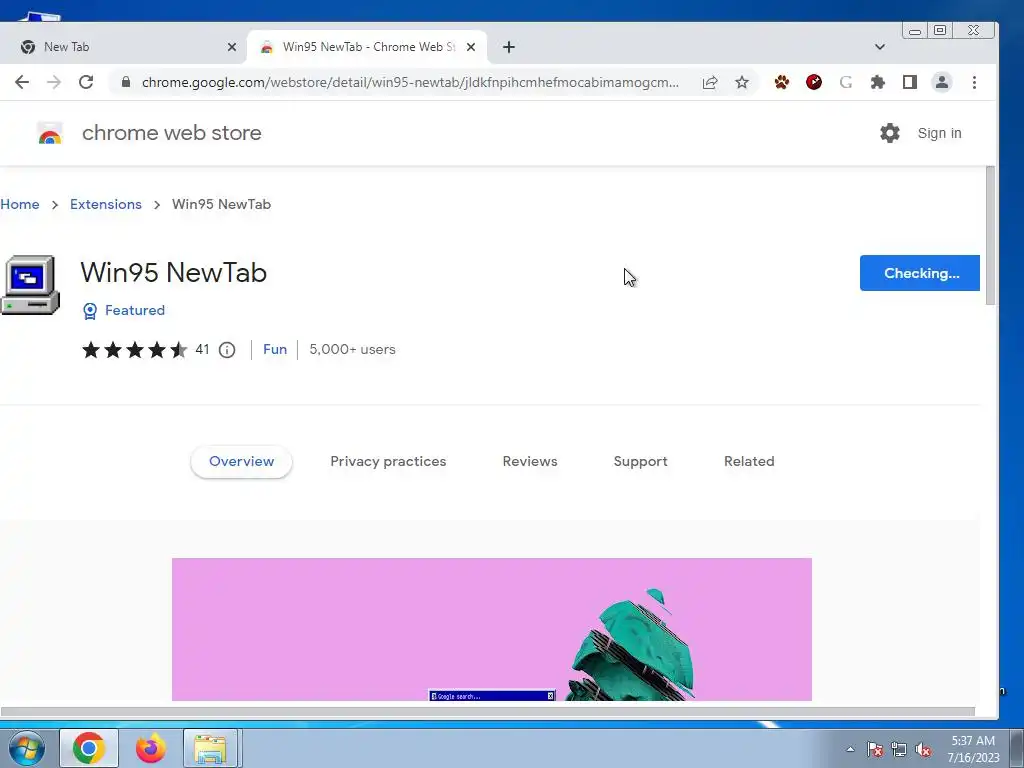Click the muted volume tray icon
Image resolution: width=1024 pixels, height=768 pixels.
pos(923,750)
